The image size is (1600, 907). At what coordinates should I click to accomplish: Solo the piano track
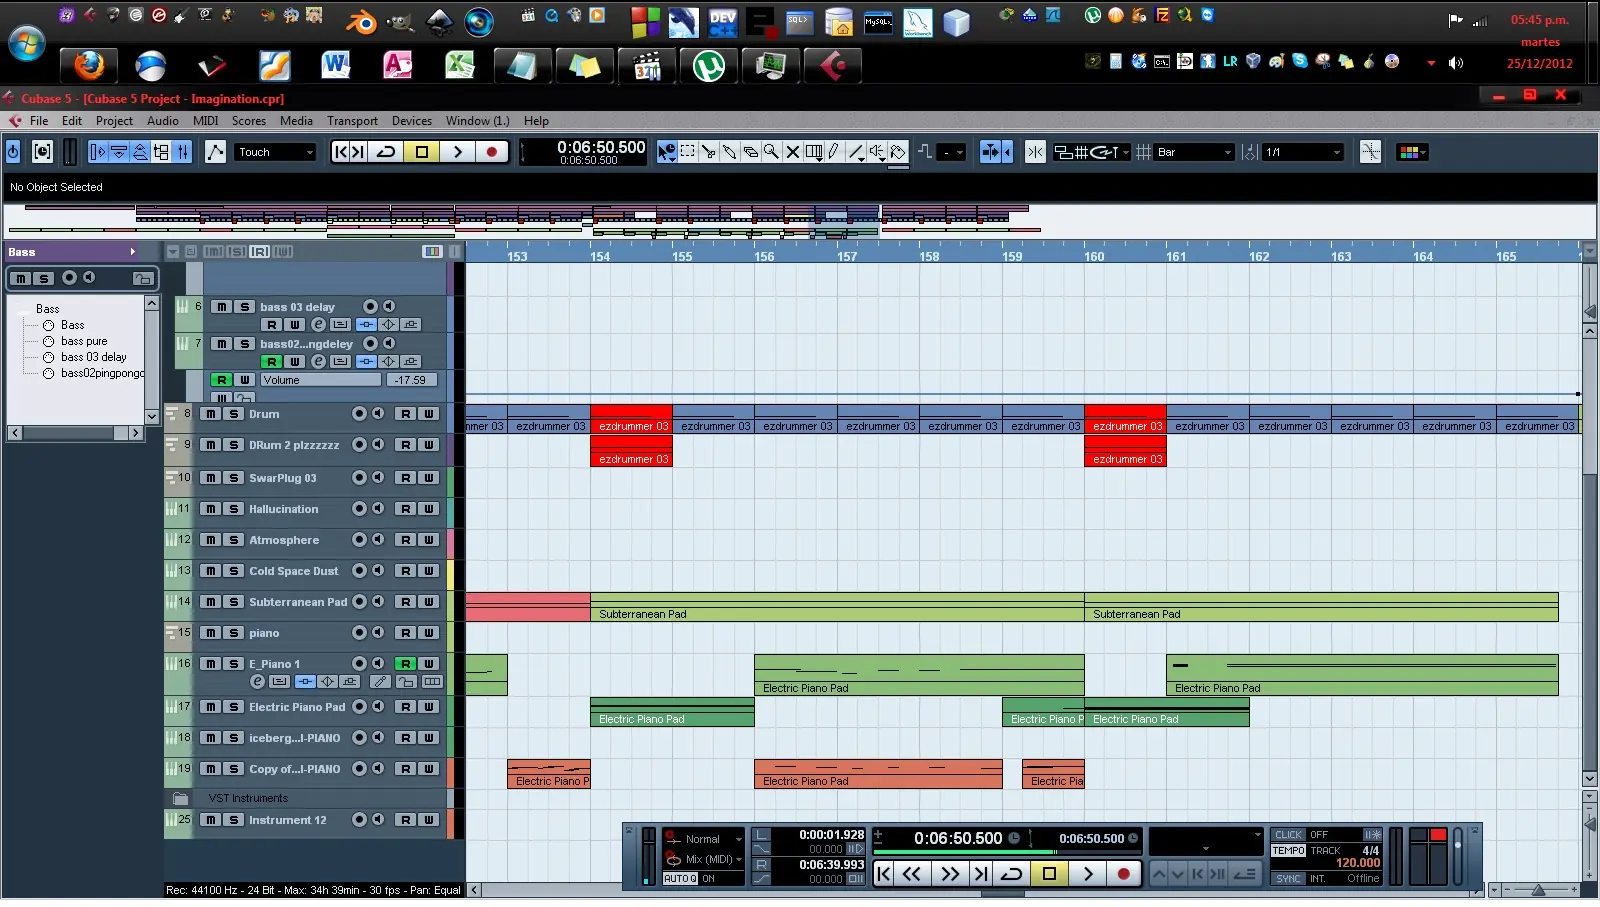(234, 633)
